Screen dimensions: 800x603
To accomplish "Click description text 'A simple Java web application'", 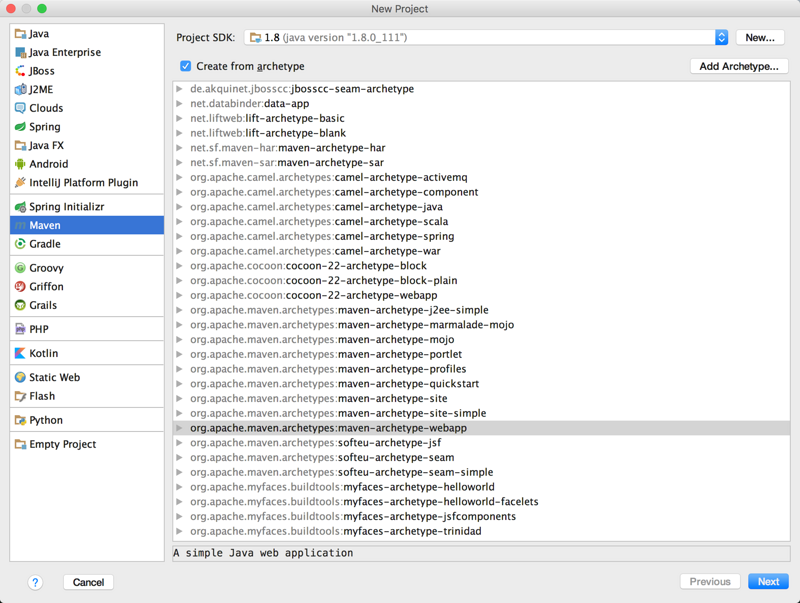I will [263, 553].
